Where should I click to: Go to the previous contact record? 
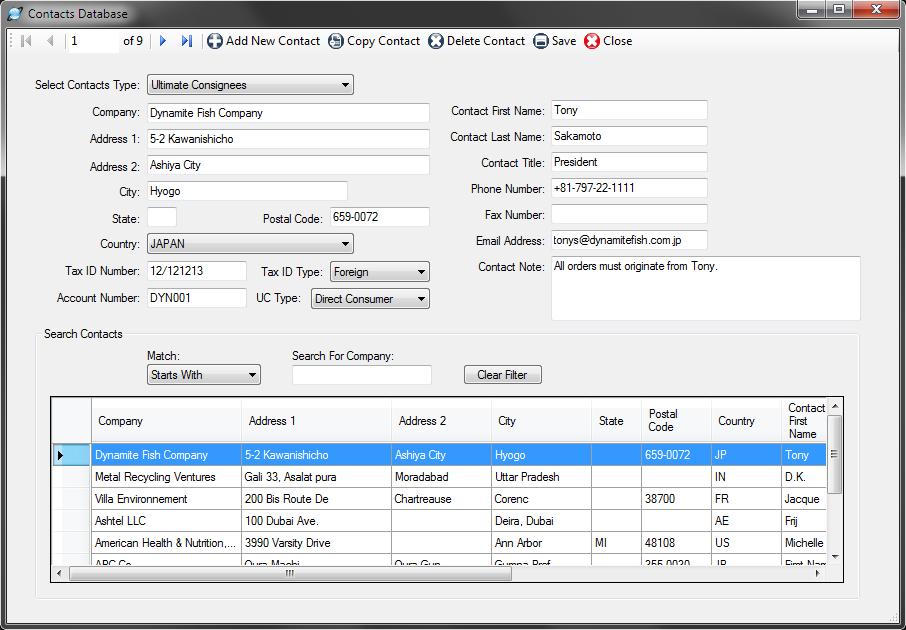point(50,41)
